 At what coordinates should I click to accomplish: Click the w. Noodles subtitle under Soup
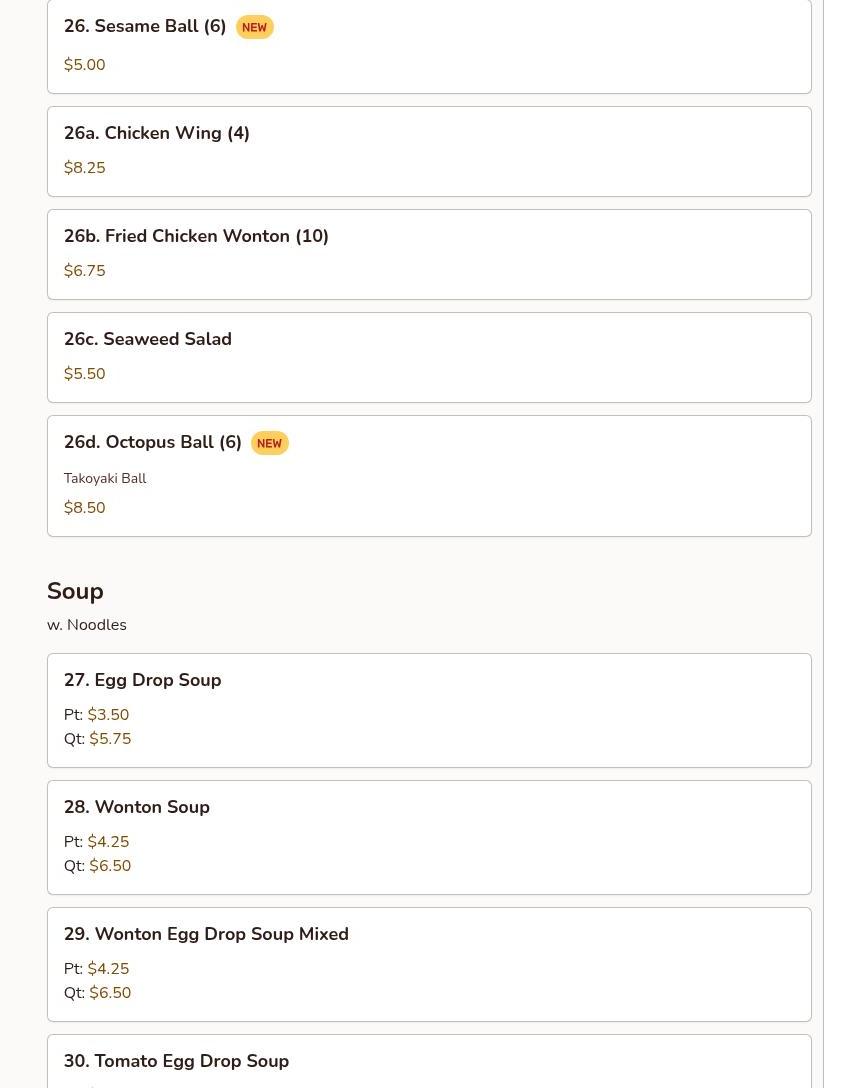tap(87, 624)
